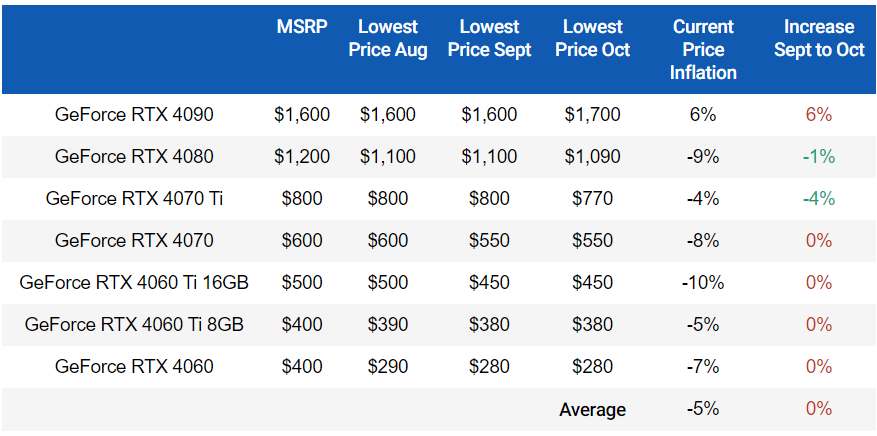Screen dimensions: 877x436
Task: Click the Lowest Price Sept header
Action: (x=489, y=38)
